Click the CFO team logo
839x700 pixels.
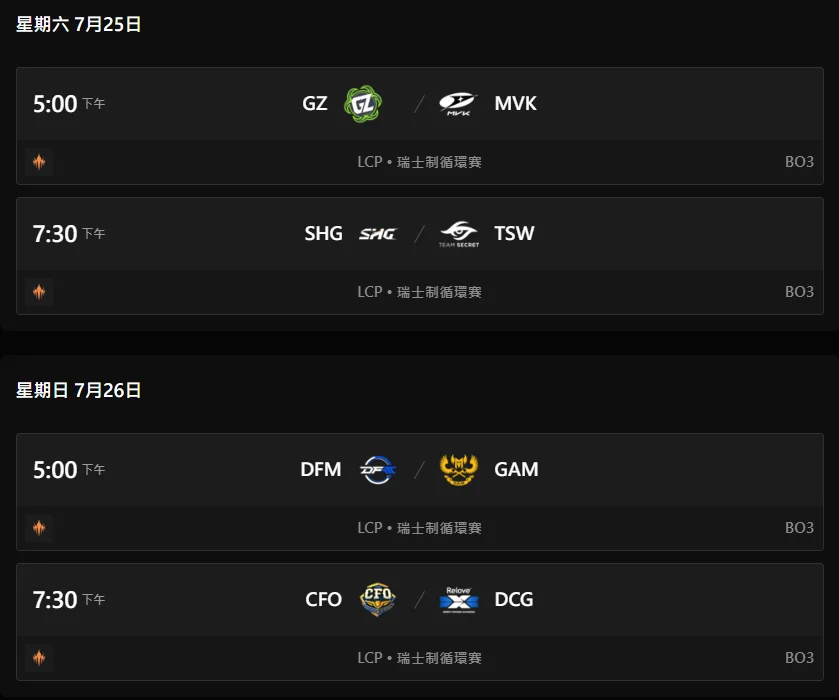(x=378, y=599)
